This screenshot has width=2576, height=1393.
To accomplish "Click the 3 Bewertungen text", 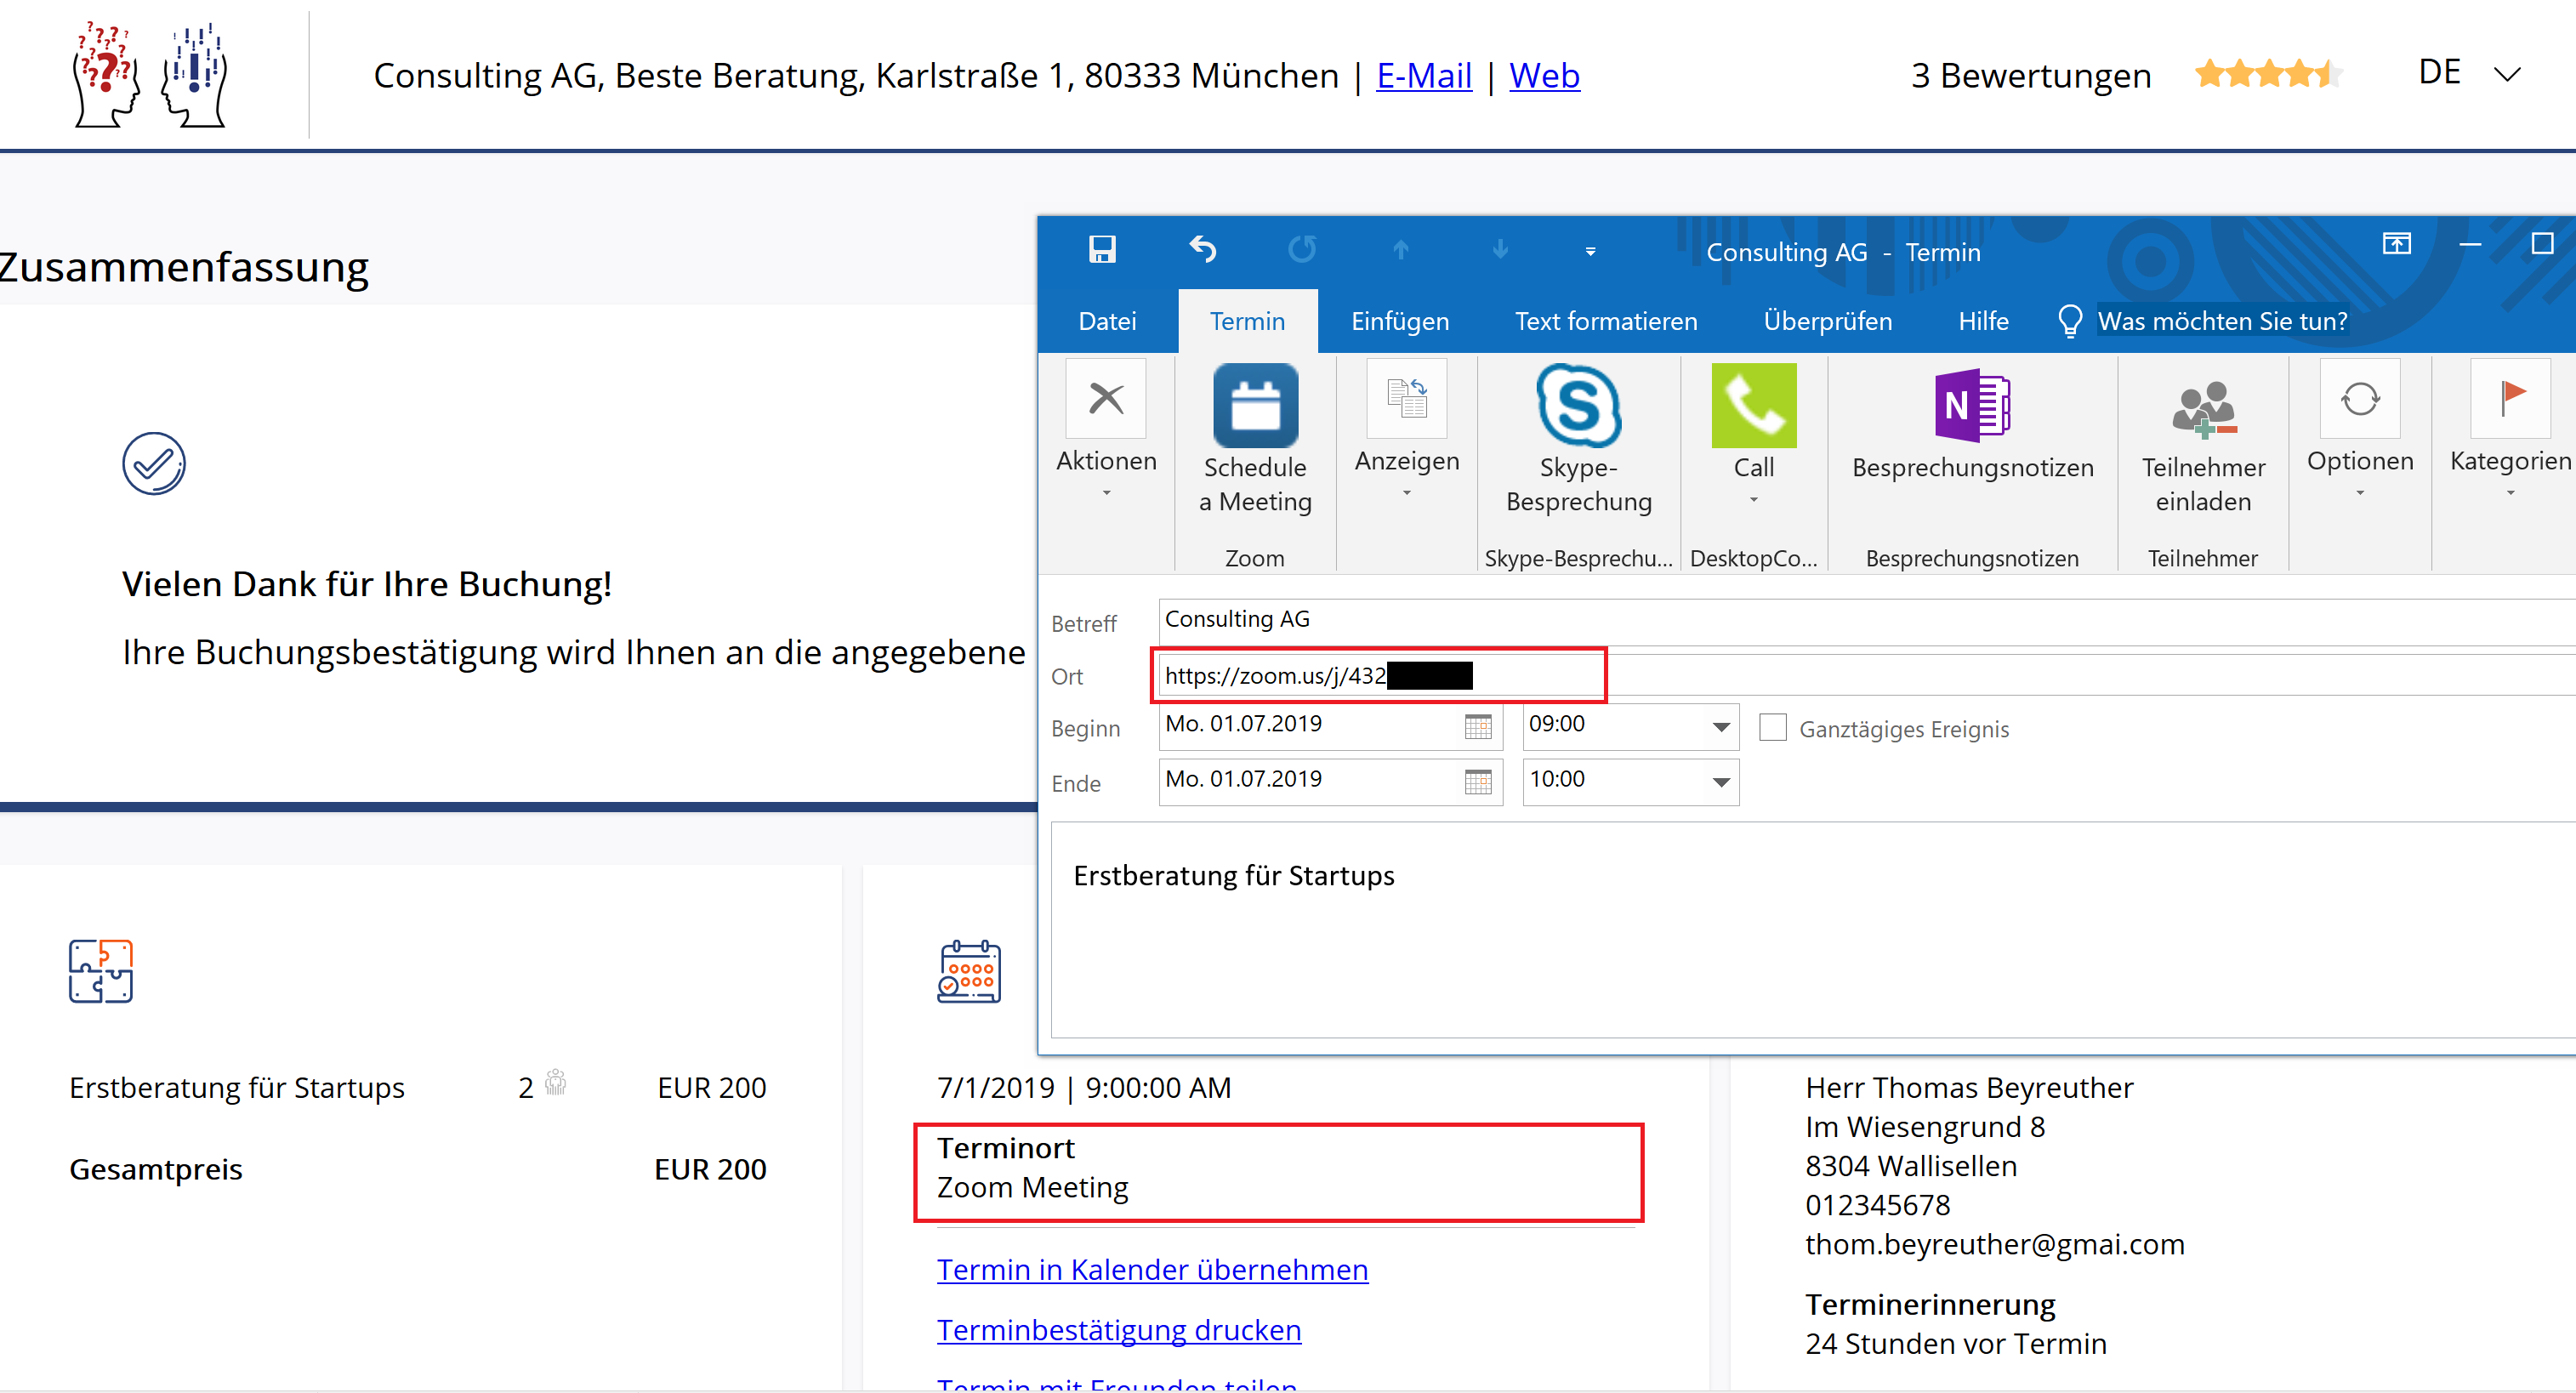I will 2030,76.
